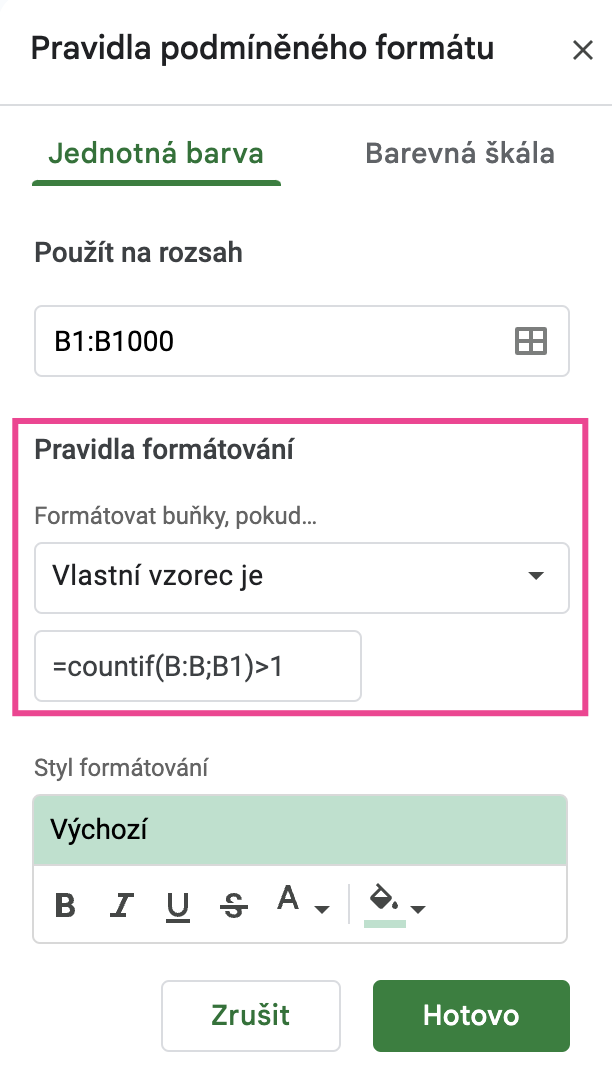The width and height of the screenshot is (612, 1086).
Task: Open the Vlastní vzorec je condition dropdown
Action: 302,578
